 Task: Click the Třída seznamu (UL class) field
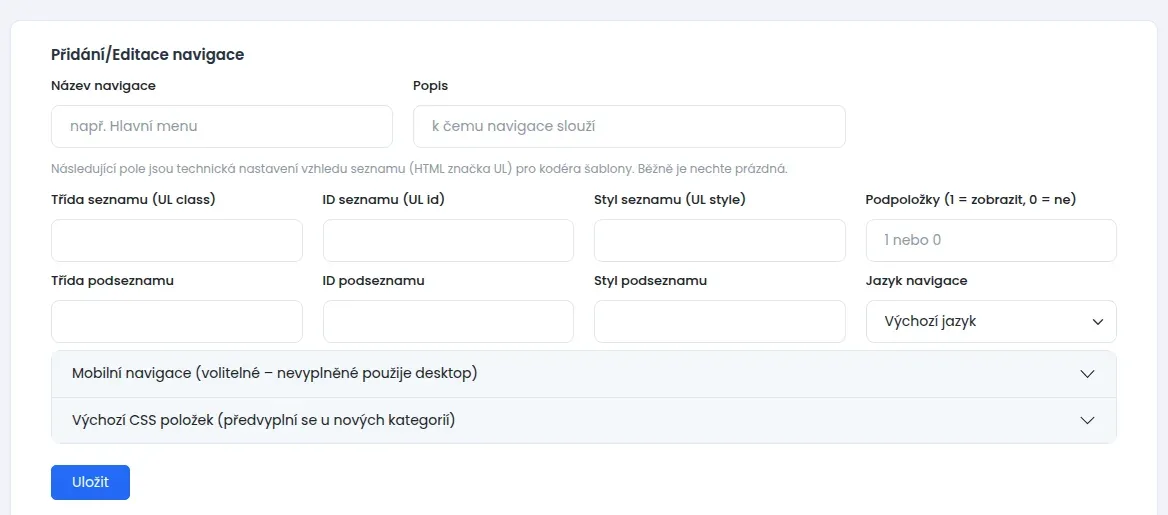pyautogui.click(x=177, y=241)
